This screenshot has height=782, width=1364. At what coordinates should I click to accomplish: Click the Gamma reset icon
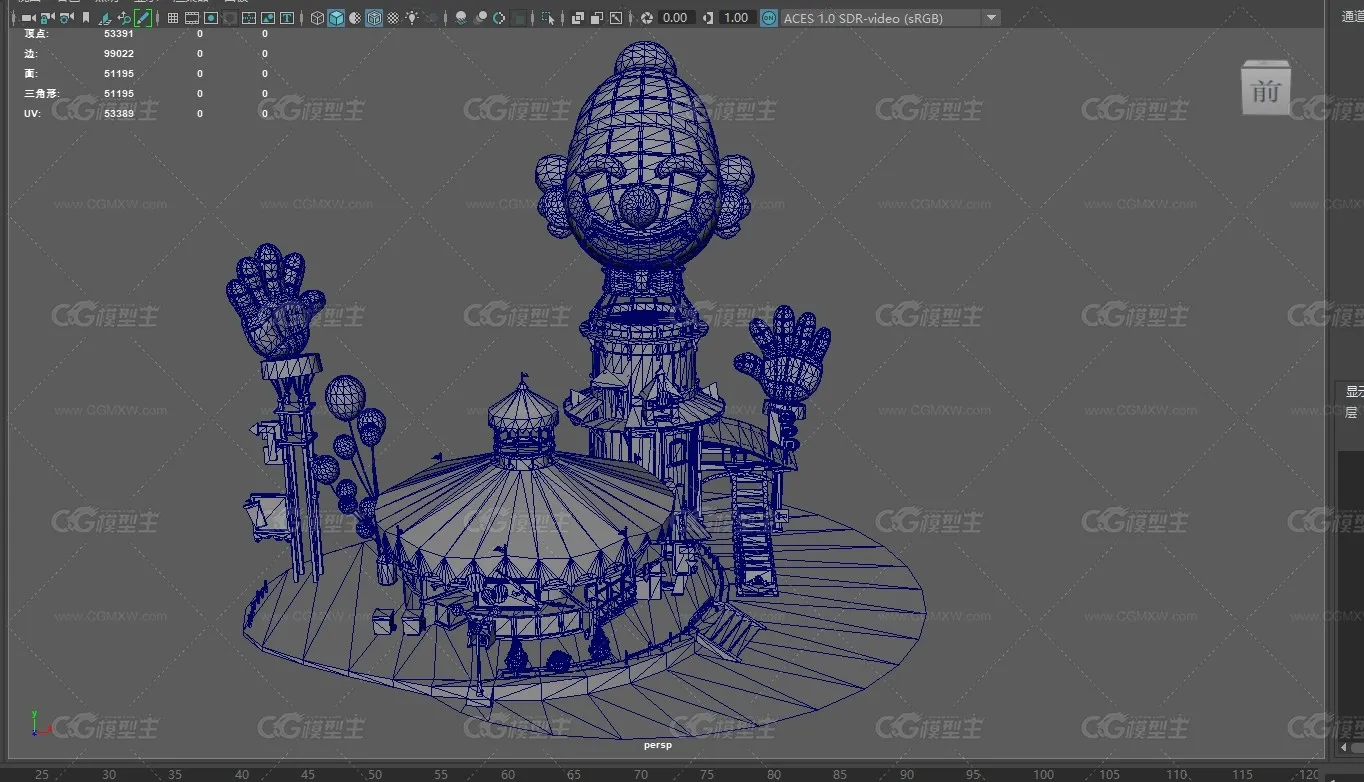tap(708, 18)
